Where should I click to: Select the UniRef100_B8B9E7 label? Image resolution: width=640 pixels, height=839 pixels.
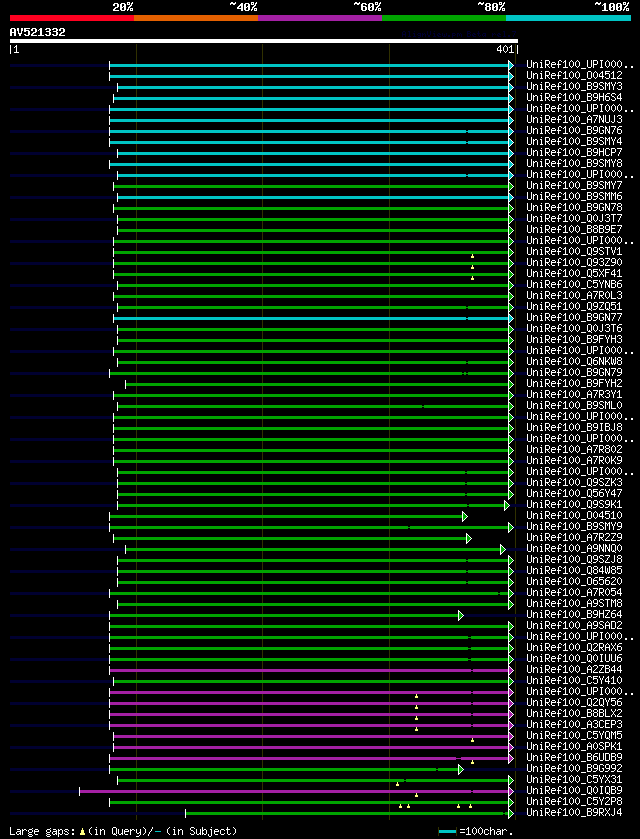point(574,230)
